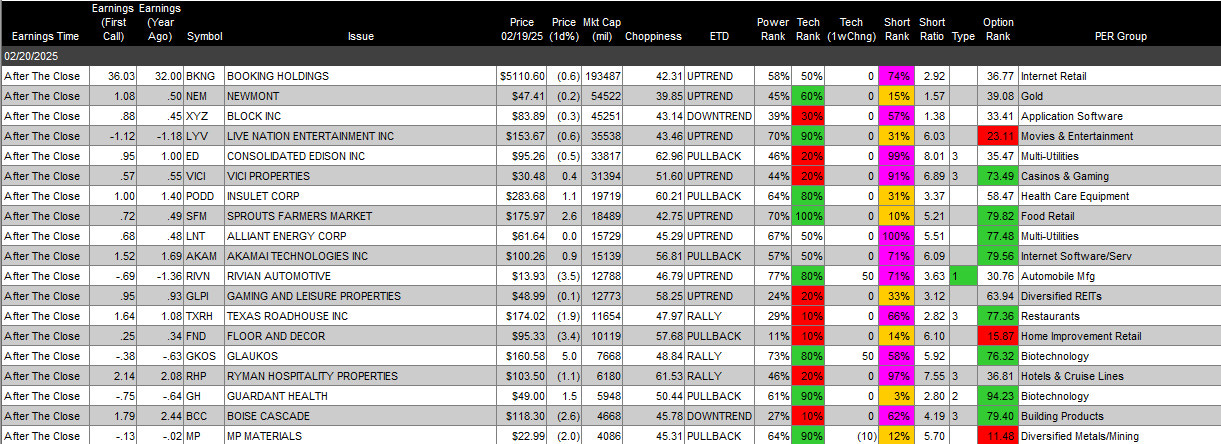Viewport: 1221px width, 444px height.
Task: Click the 77% power rank for RIVN
Action: (773, 276)
